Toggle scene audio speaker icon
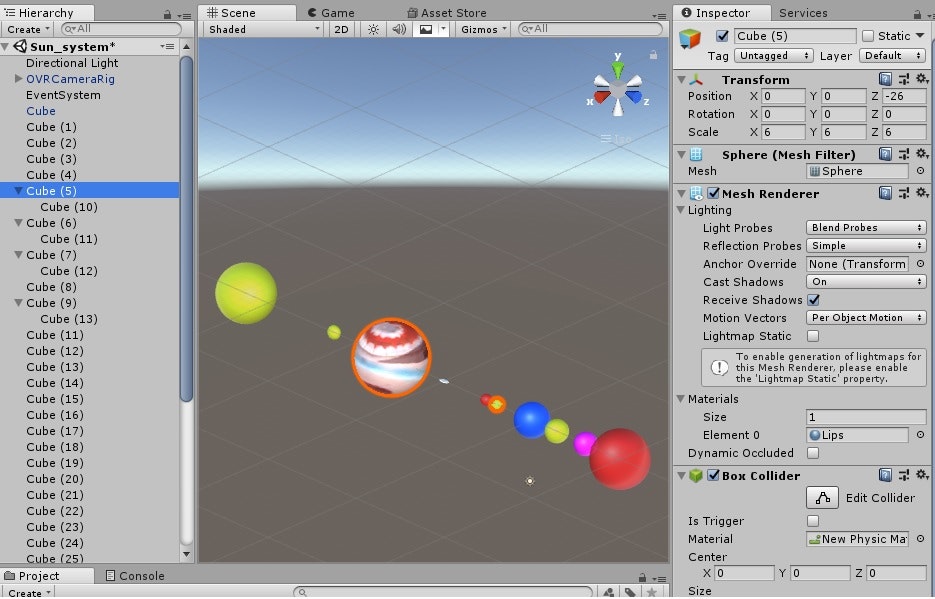This screenshot has height=599, width=935. pyautogui.click(x=399, y=29)
